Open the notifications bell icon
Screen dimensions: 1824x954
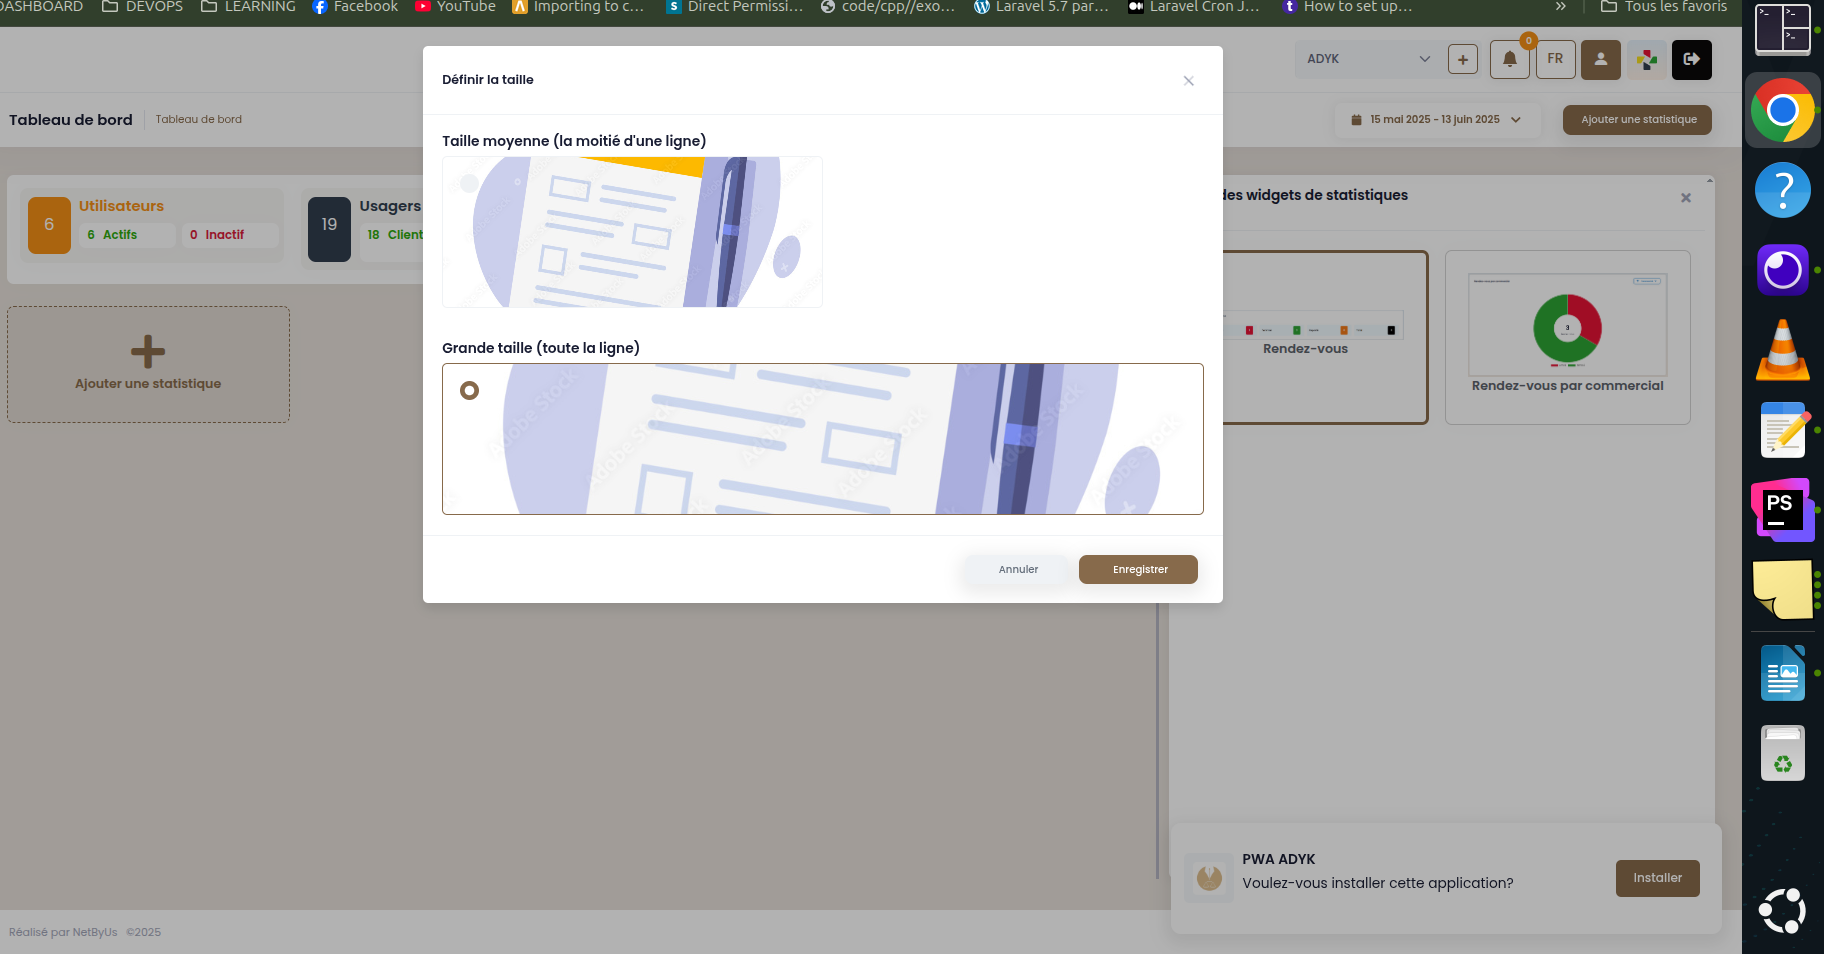coord(1509,59)
